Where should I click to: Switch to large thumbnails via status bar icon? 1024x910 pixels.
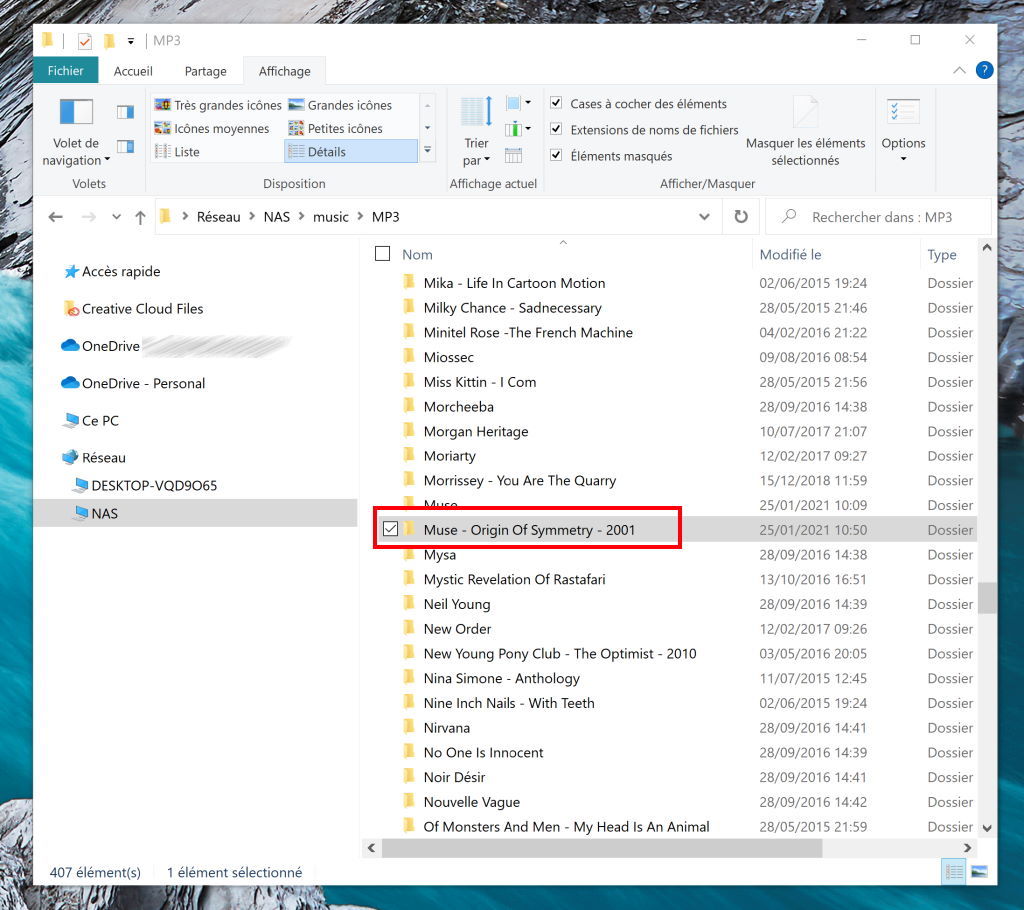click(x=979, y=872)
